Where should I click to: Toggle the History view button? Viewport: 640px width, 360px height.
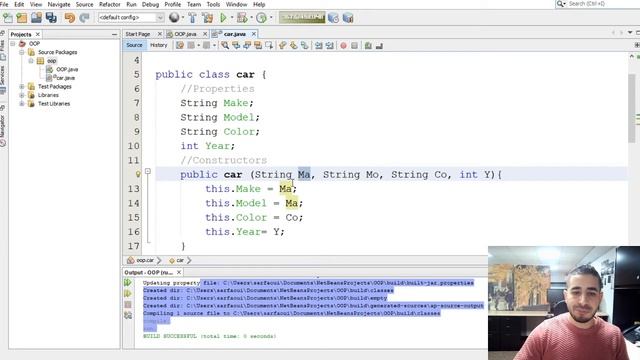coord(159,45)
